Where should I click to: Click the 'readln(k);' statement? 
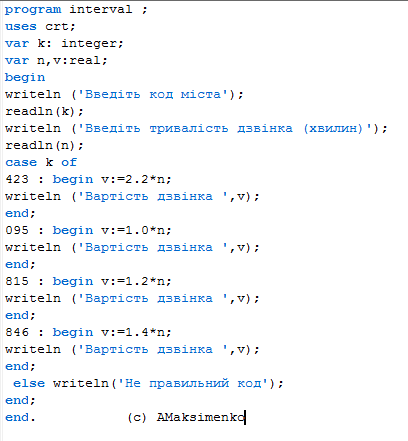(x=44, y=111)
